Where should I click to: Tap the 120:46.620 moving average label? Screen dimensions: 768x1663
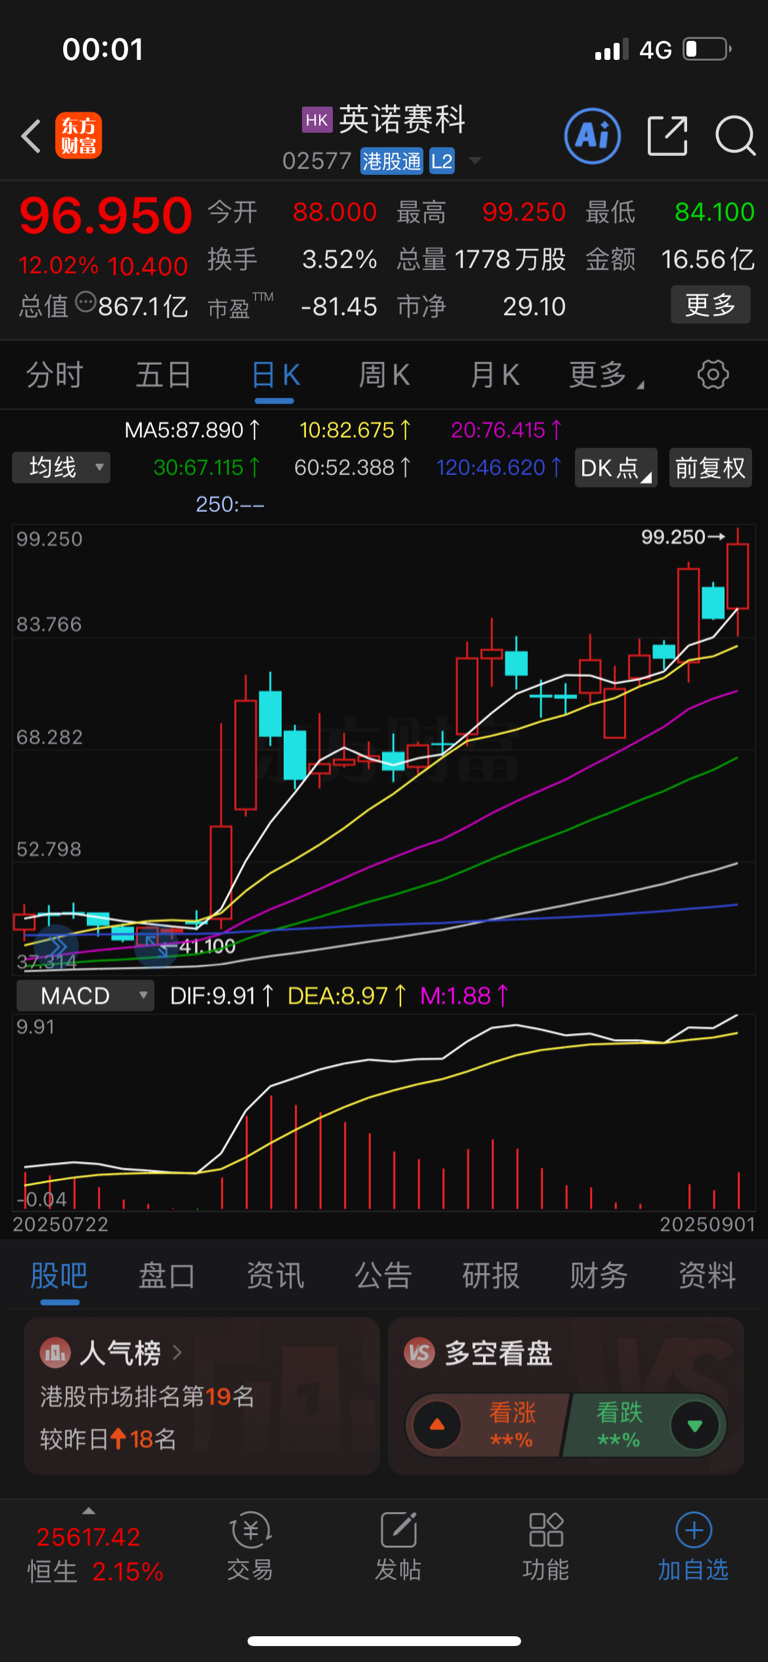(499, 467)
